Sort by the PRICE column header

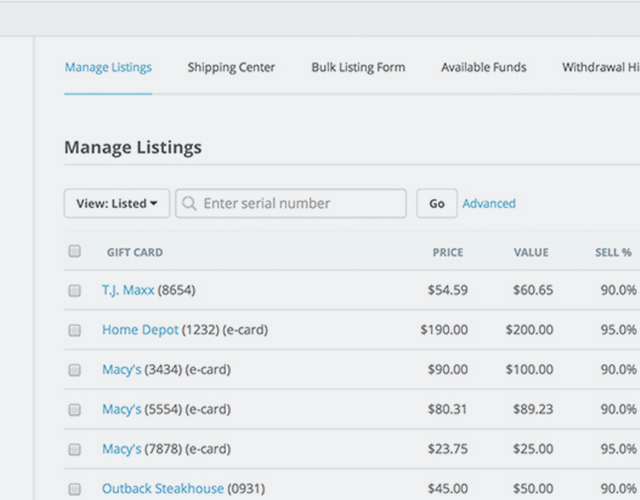pos(448,253)
